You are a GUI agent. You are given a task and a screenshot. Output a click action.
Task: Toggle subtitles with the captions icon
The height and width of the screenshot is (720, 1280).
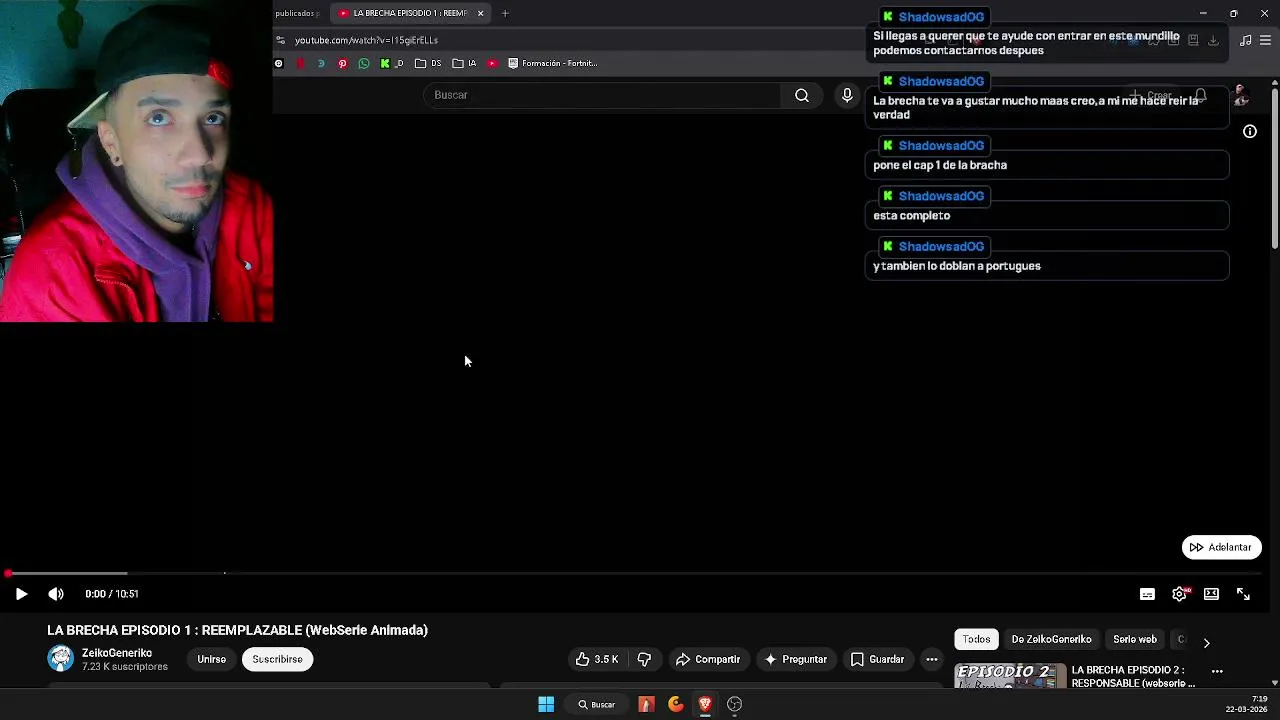1147,594
